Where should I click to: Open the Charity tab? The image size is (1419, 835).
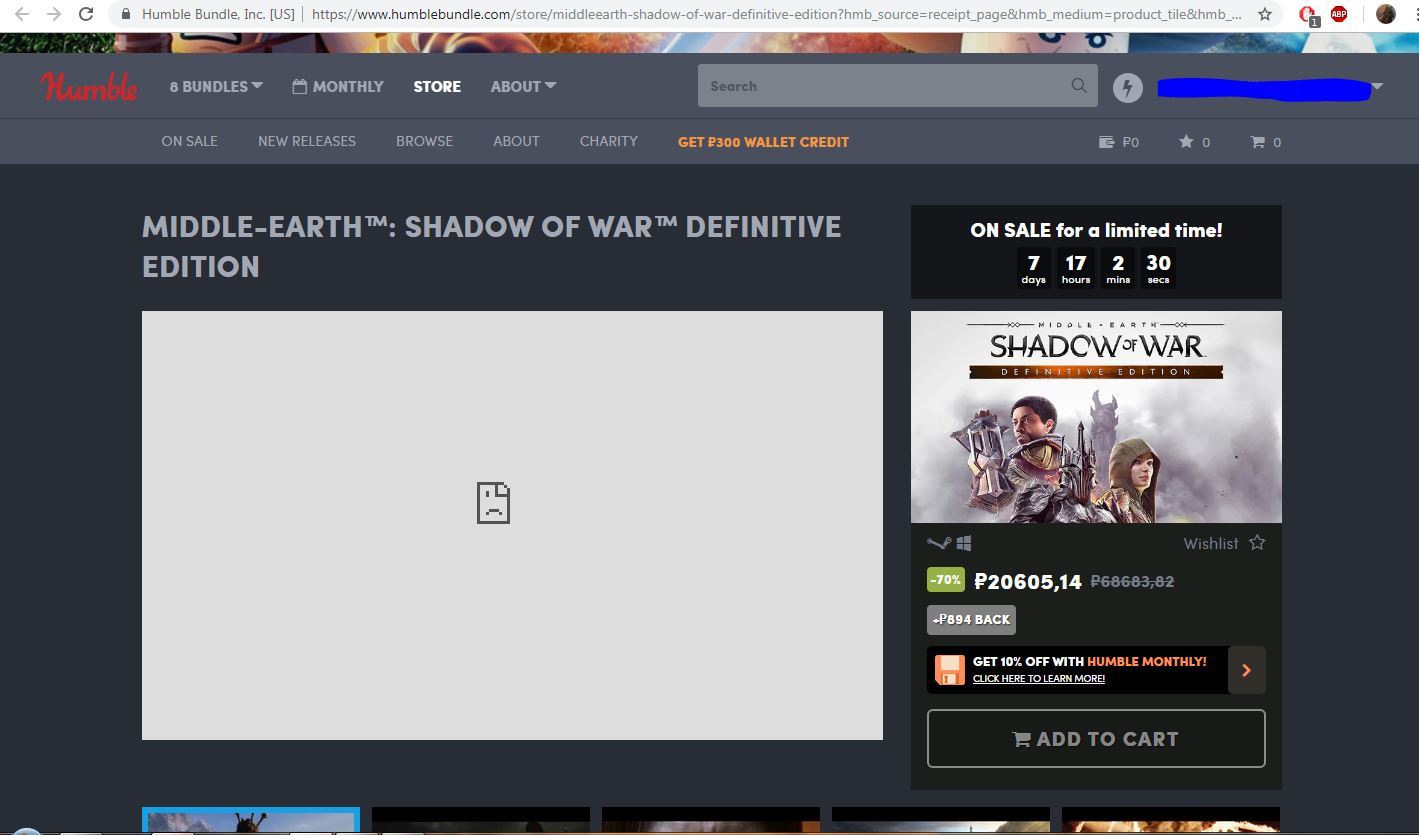608,142
